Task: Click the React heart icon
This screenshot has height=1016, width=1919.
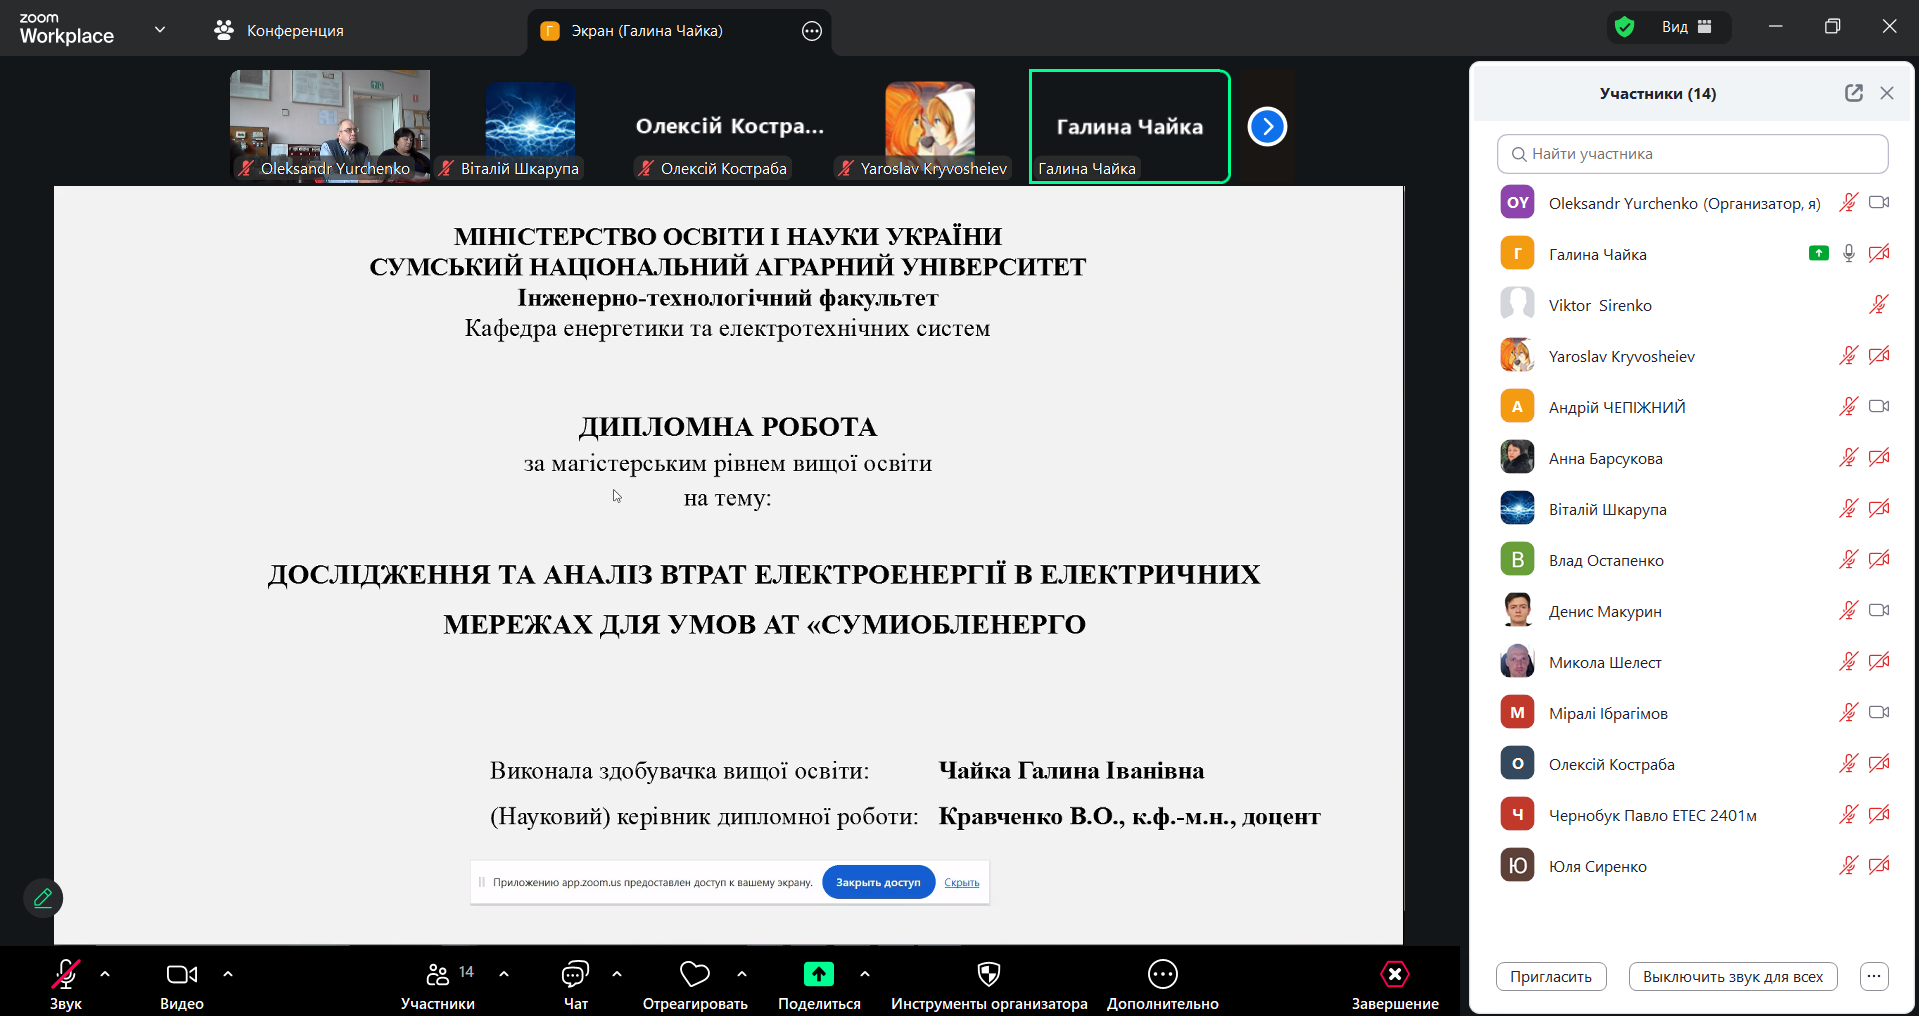Action: [694, 975]
